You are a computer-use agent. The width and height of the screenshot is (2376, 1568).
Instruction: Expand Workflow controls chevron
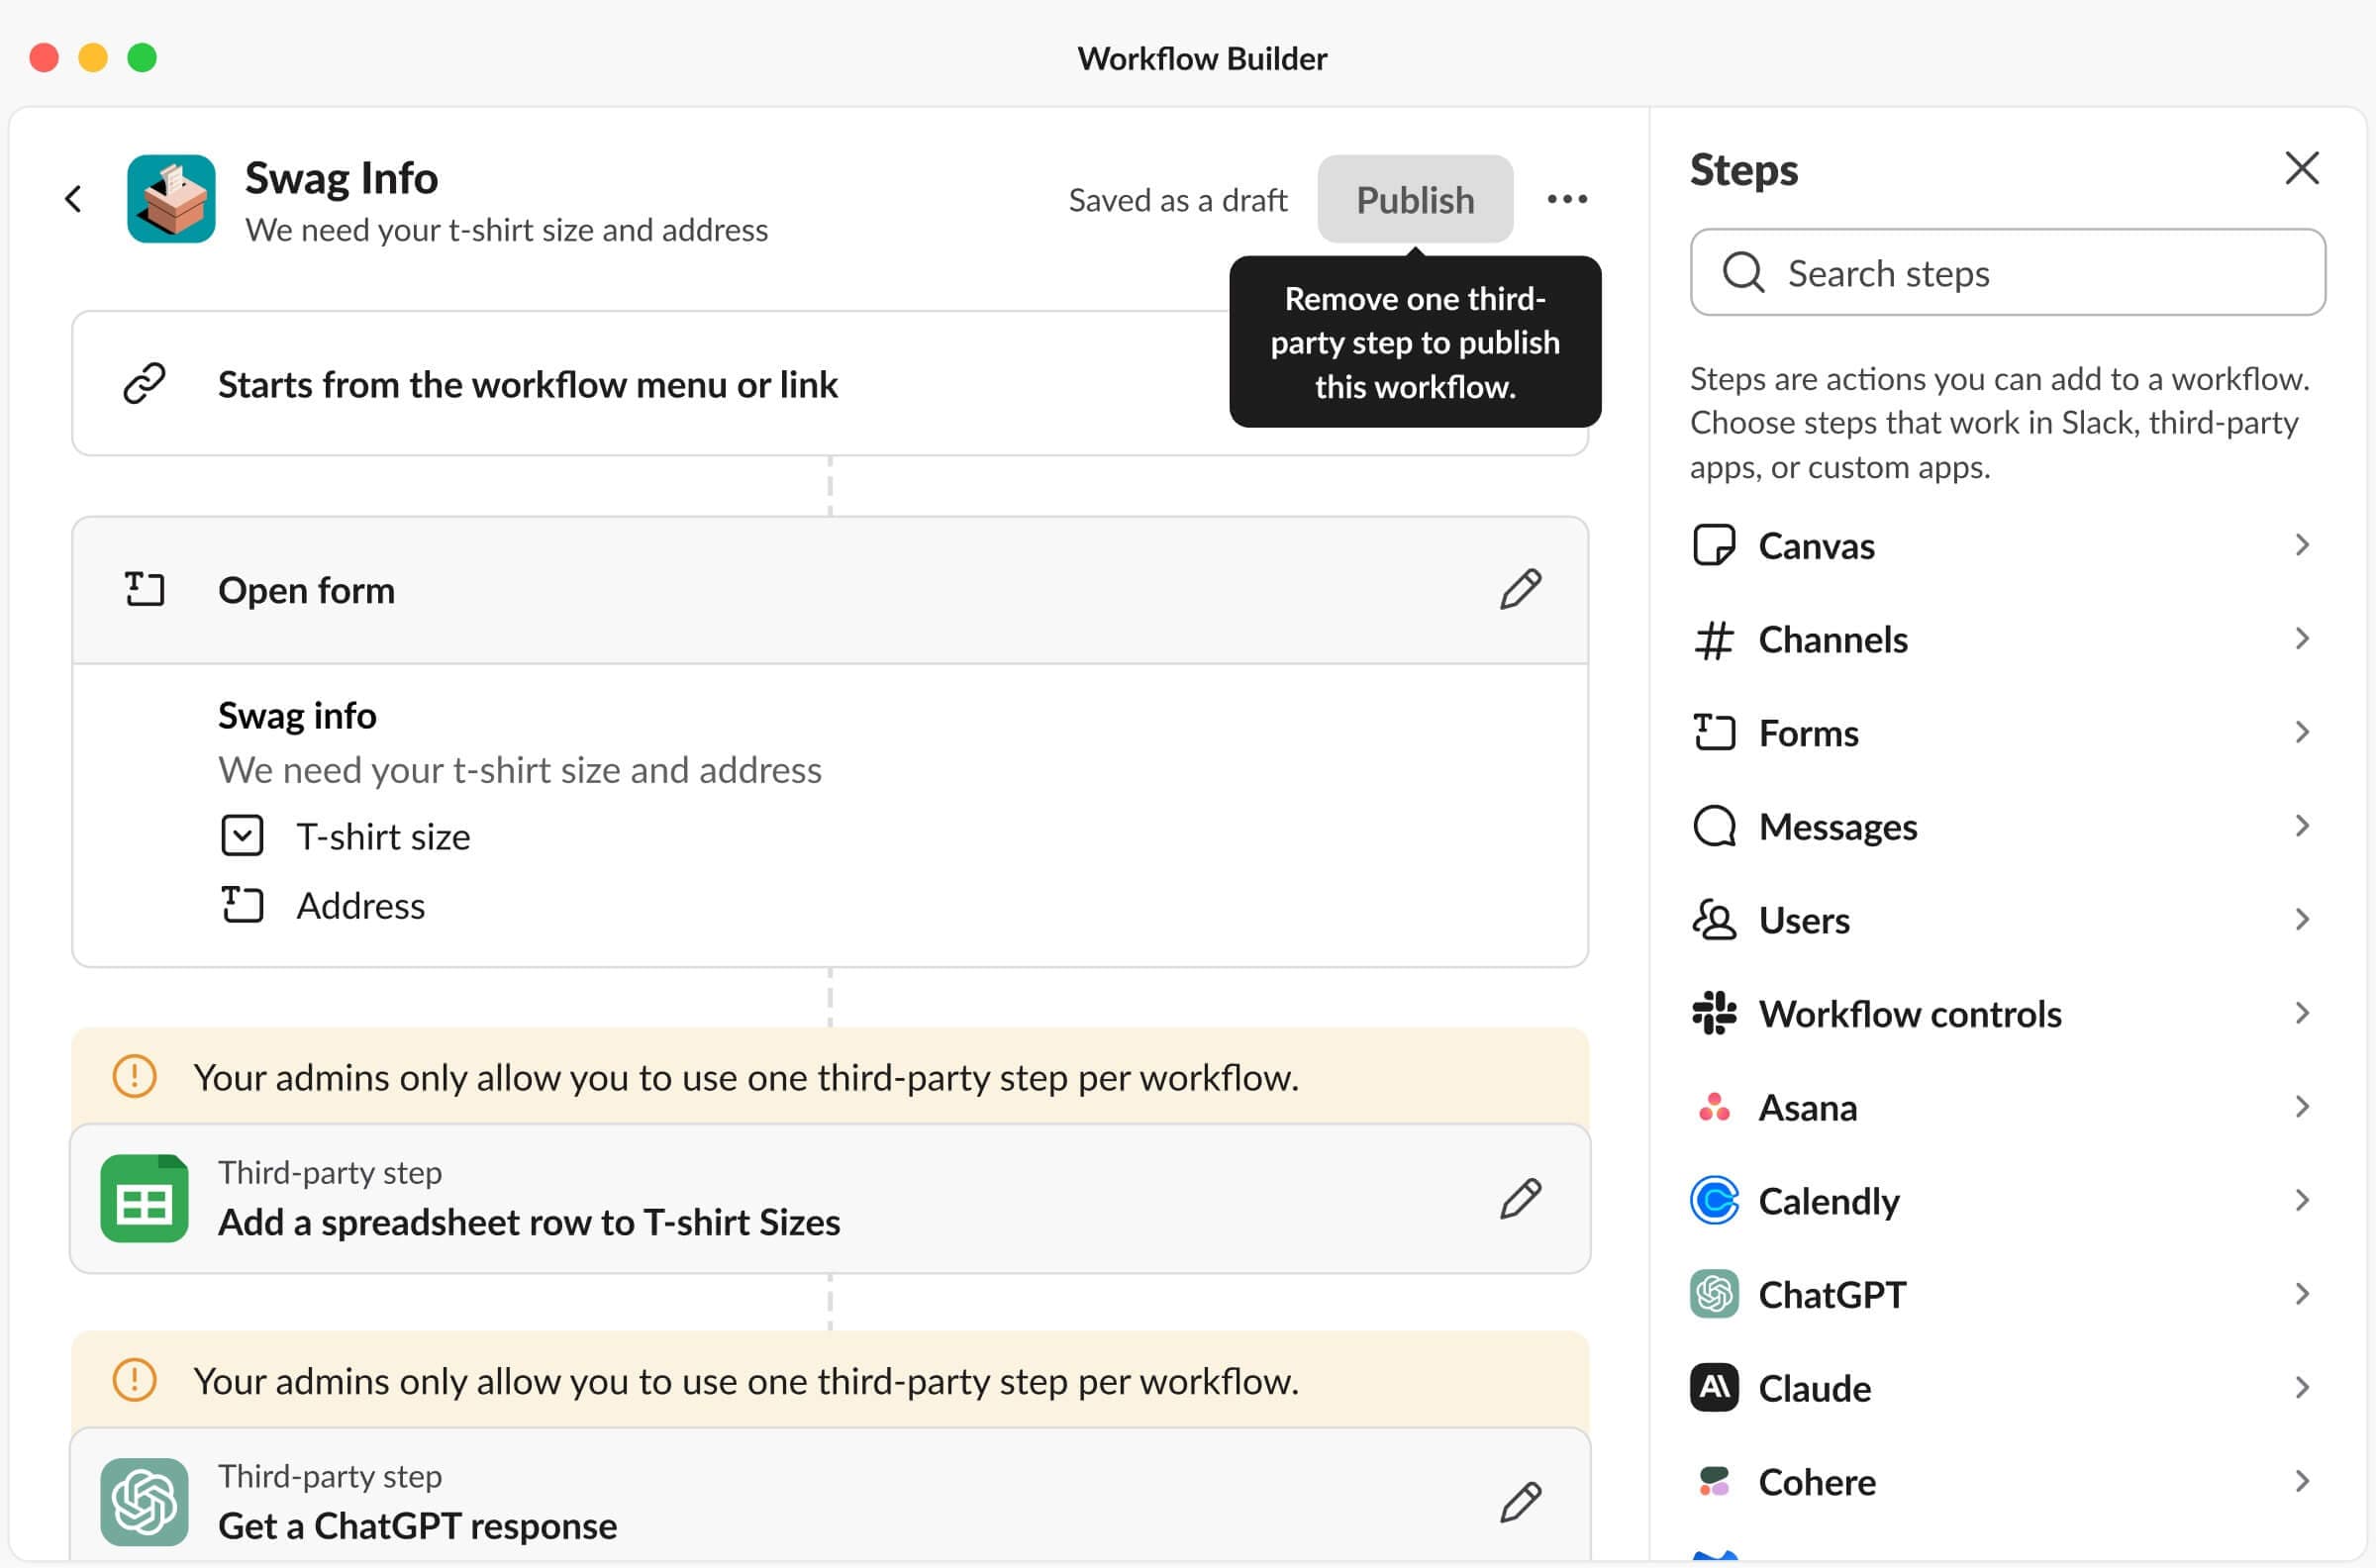point(2302,1014)
